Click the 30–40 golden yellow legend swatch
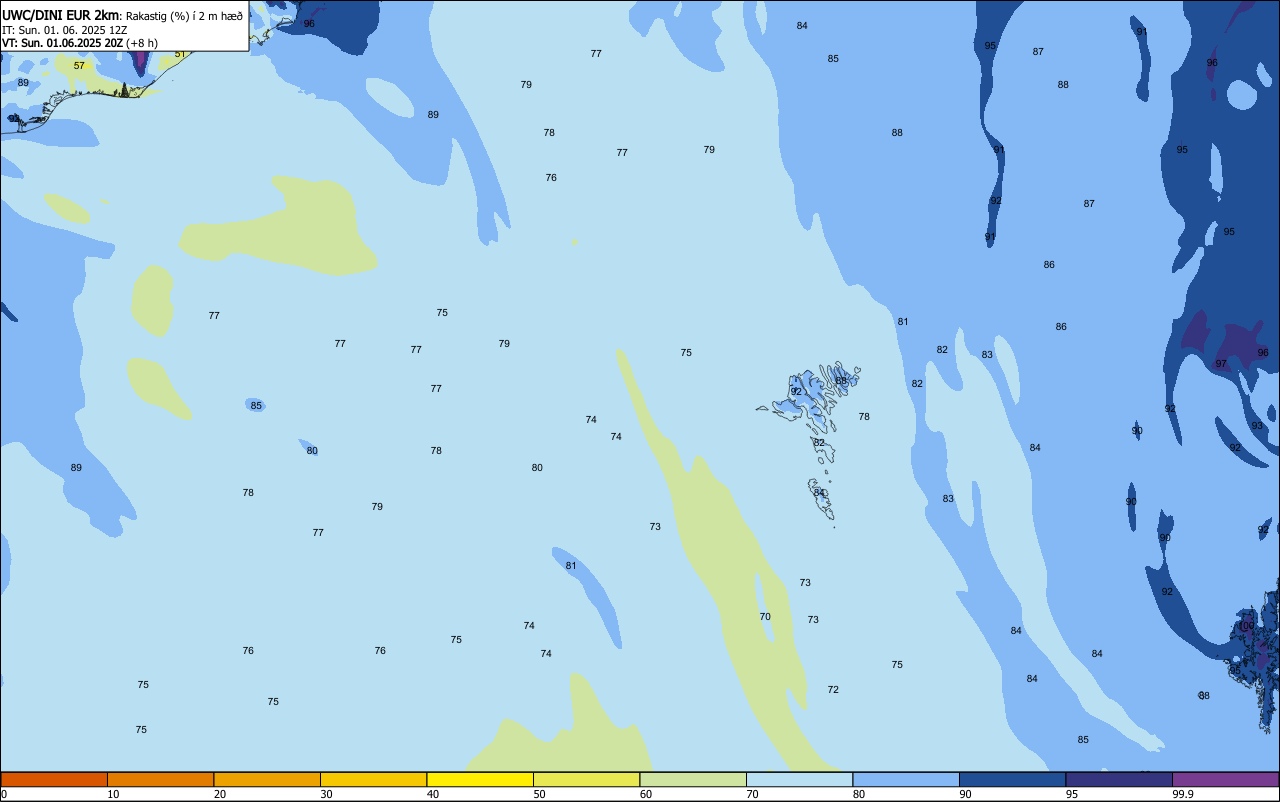Image resolution: width=1280 pixels, height=802 pixels. point(373,779)
